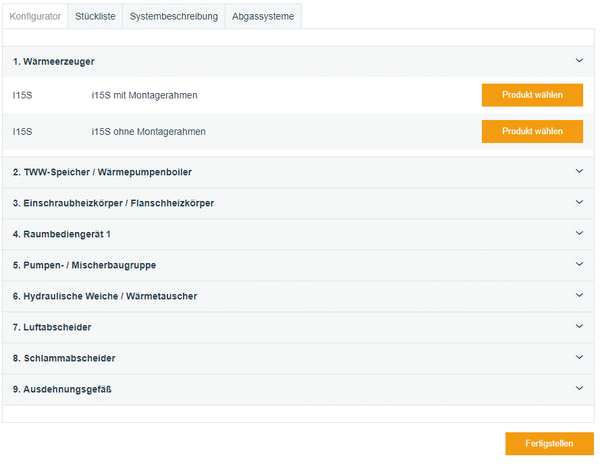Image resolution: width=600 pixels, height=464 pixels.
Task: Switch to the Stückliste tab
Action: click(x=95, y=17)
